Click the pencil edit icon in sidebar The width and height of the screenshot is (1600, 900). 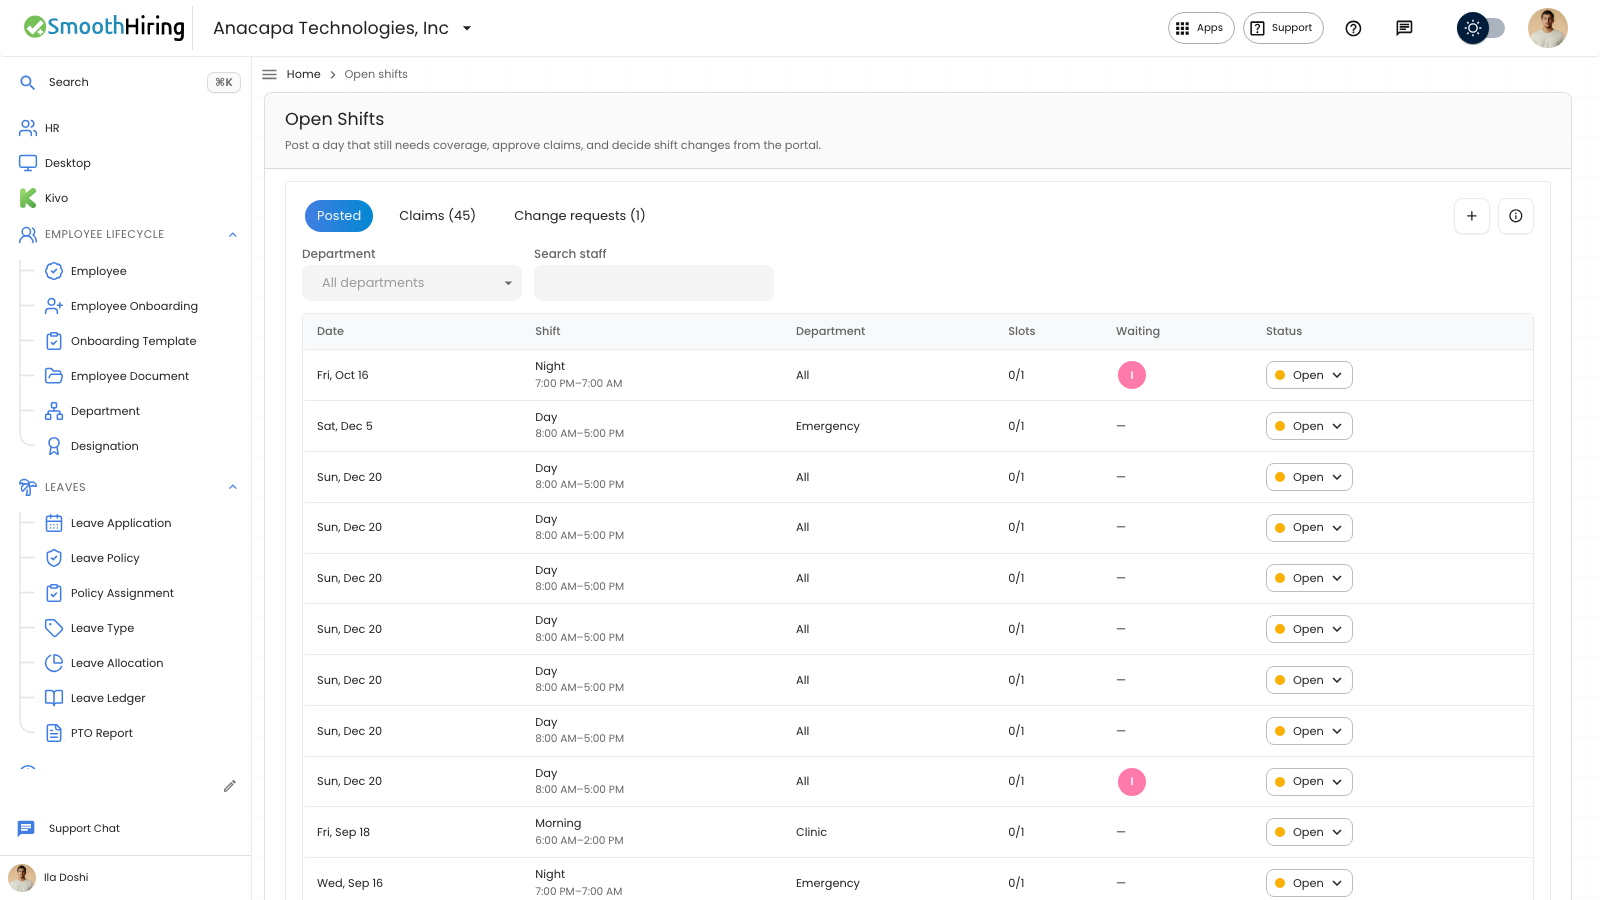pos(230,786)
